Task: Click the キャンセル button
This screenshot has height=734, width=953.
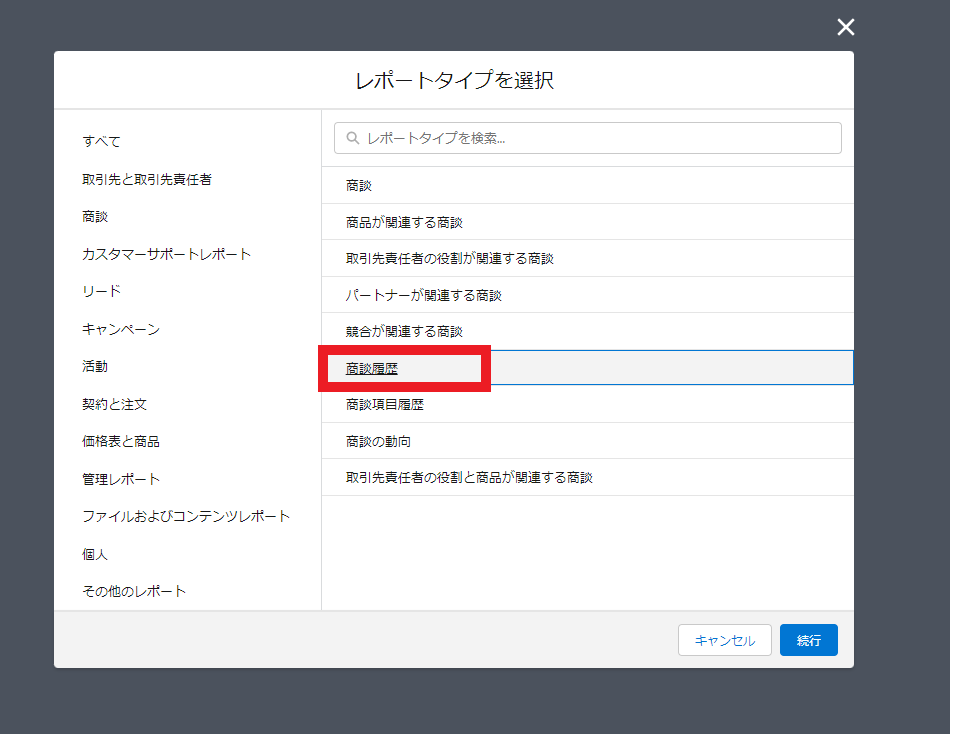Action: click(724, 640)
